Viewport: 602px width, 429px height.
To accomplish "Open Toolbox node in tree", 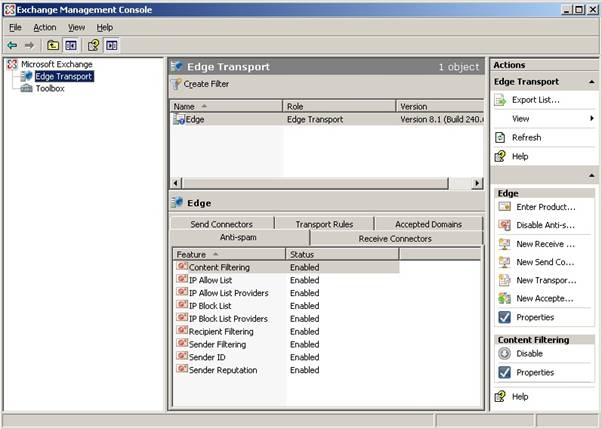I will point(50,88).
